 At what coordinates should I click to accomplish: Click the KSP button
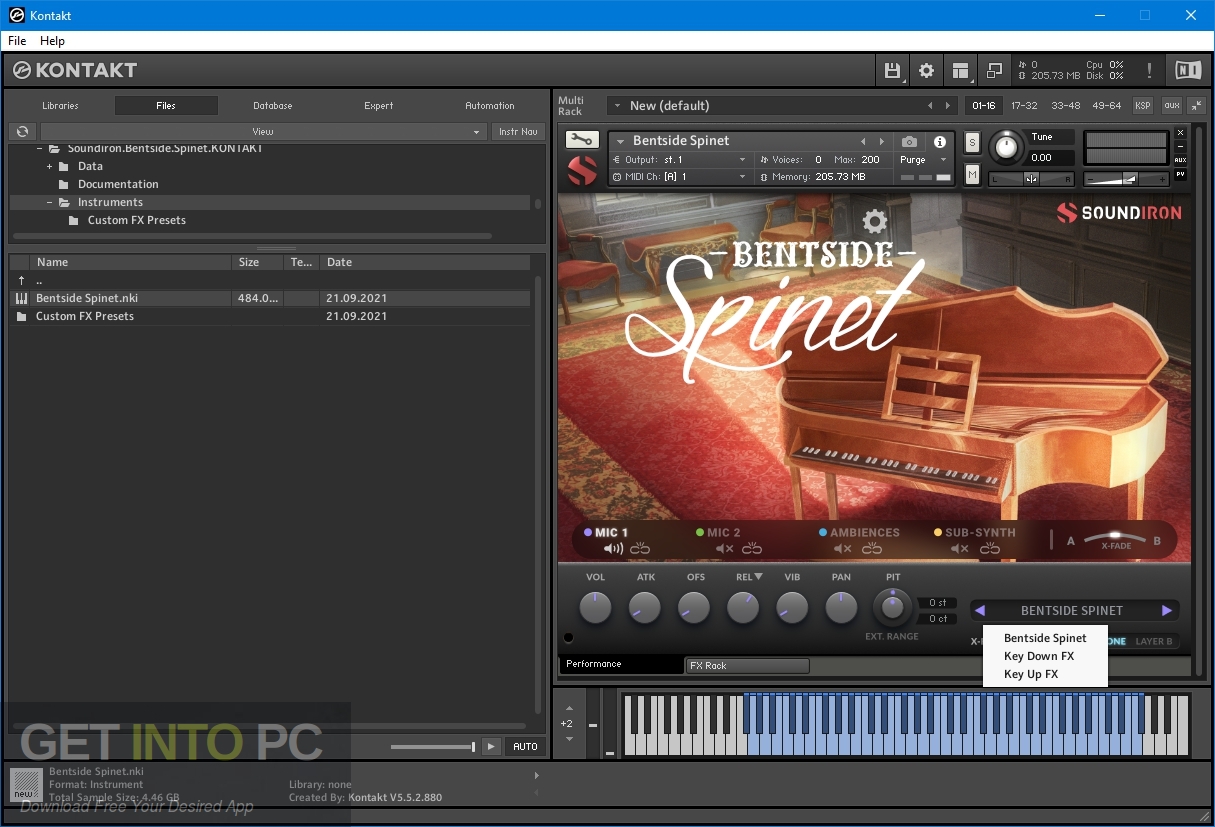click(x=1143, y=105)
